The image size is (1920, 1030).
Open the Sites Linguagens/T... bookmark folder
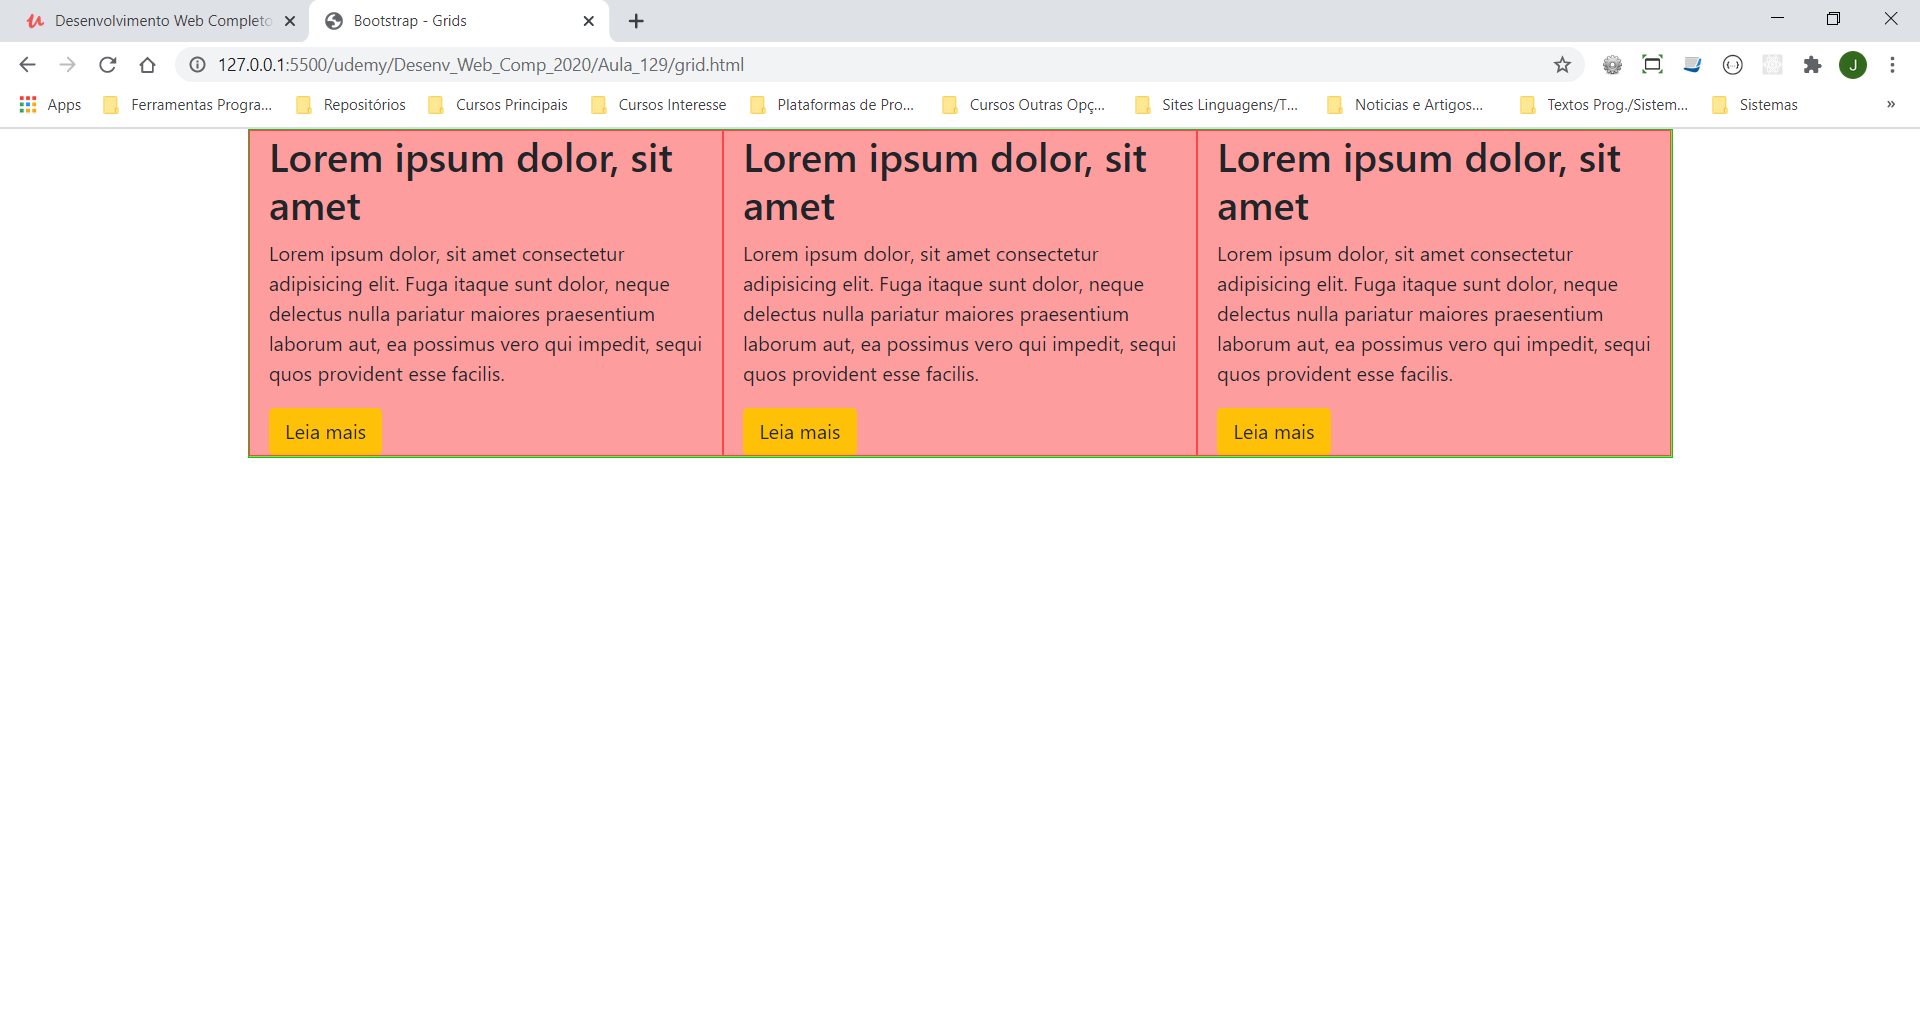point(1217,105)
